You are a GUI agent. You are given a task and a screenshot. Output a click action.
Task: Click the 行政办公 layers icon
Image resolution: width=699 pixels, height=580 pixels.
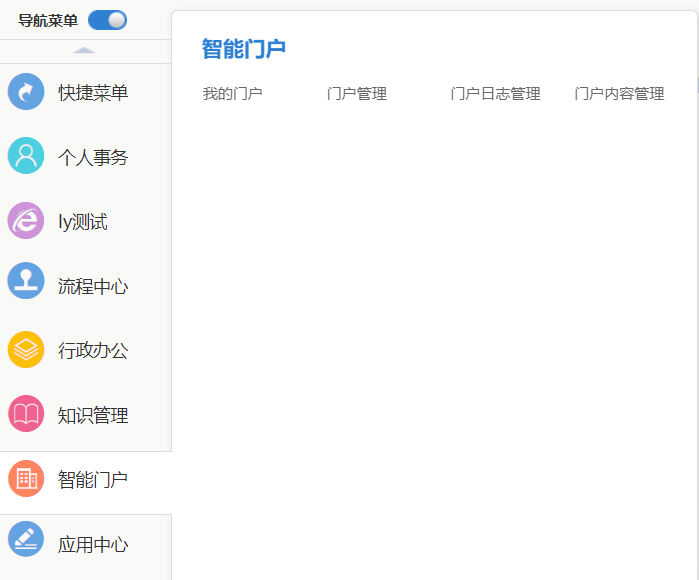[x=26, y=350]
